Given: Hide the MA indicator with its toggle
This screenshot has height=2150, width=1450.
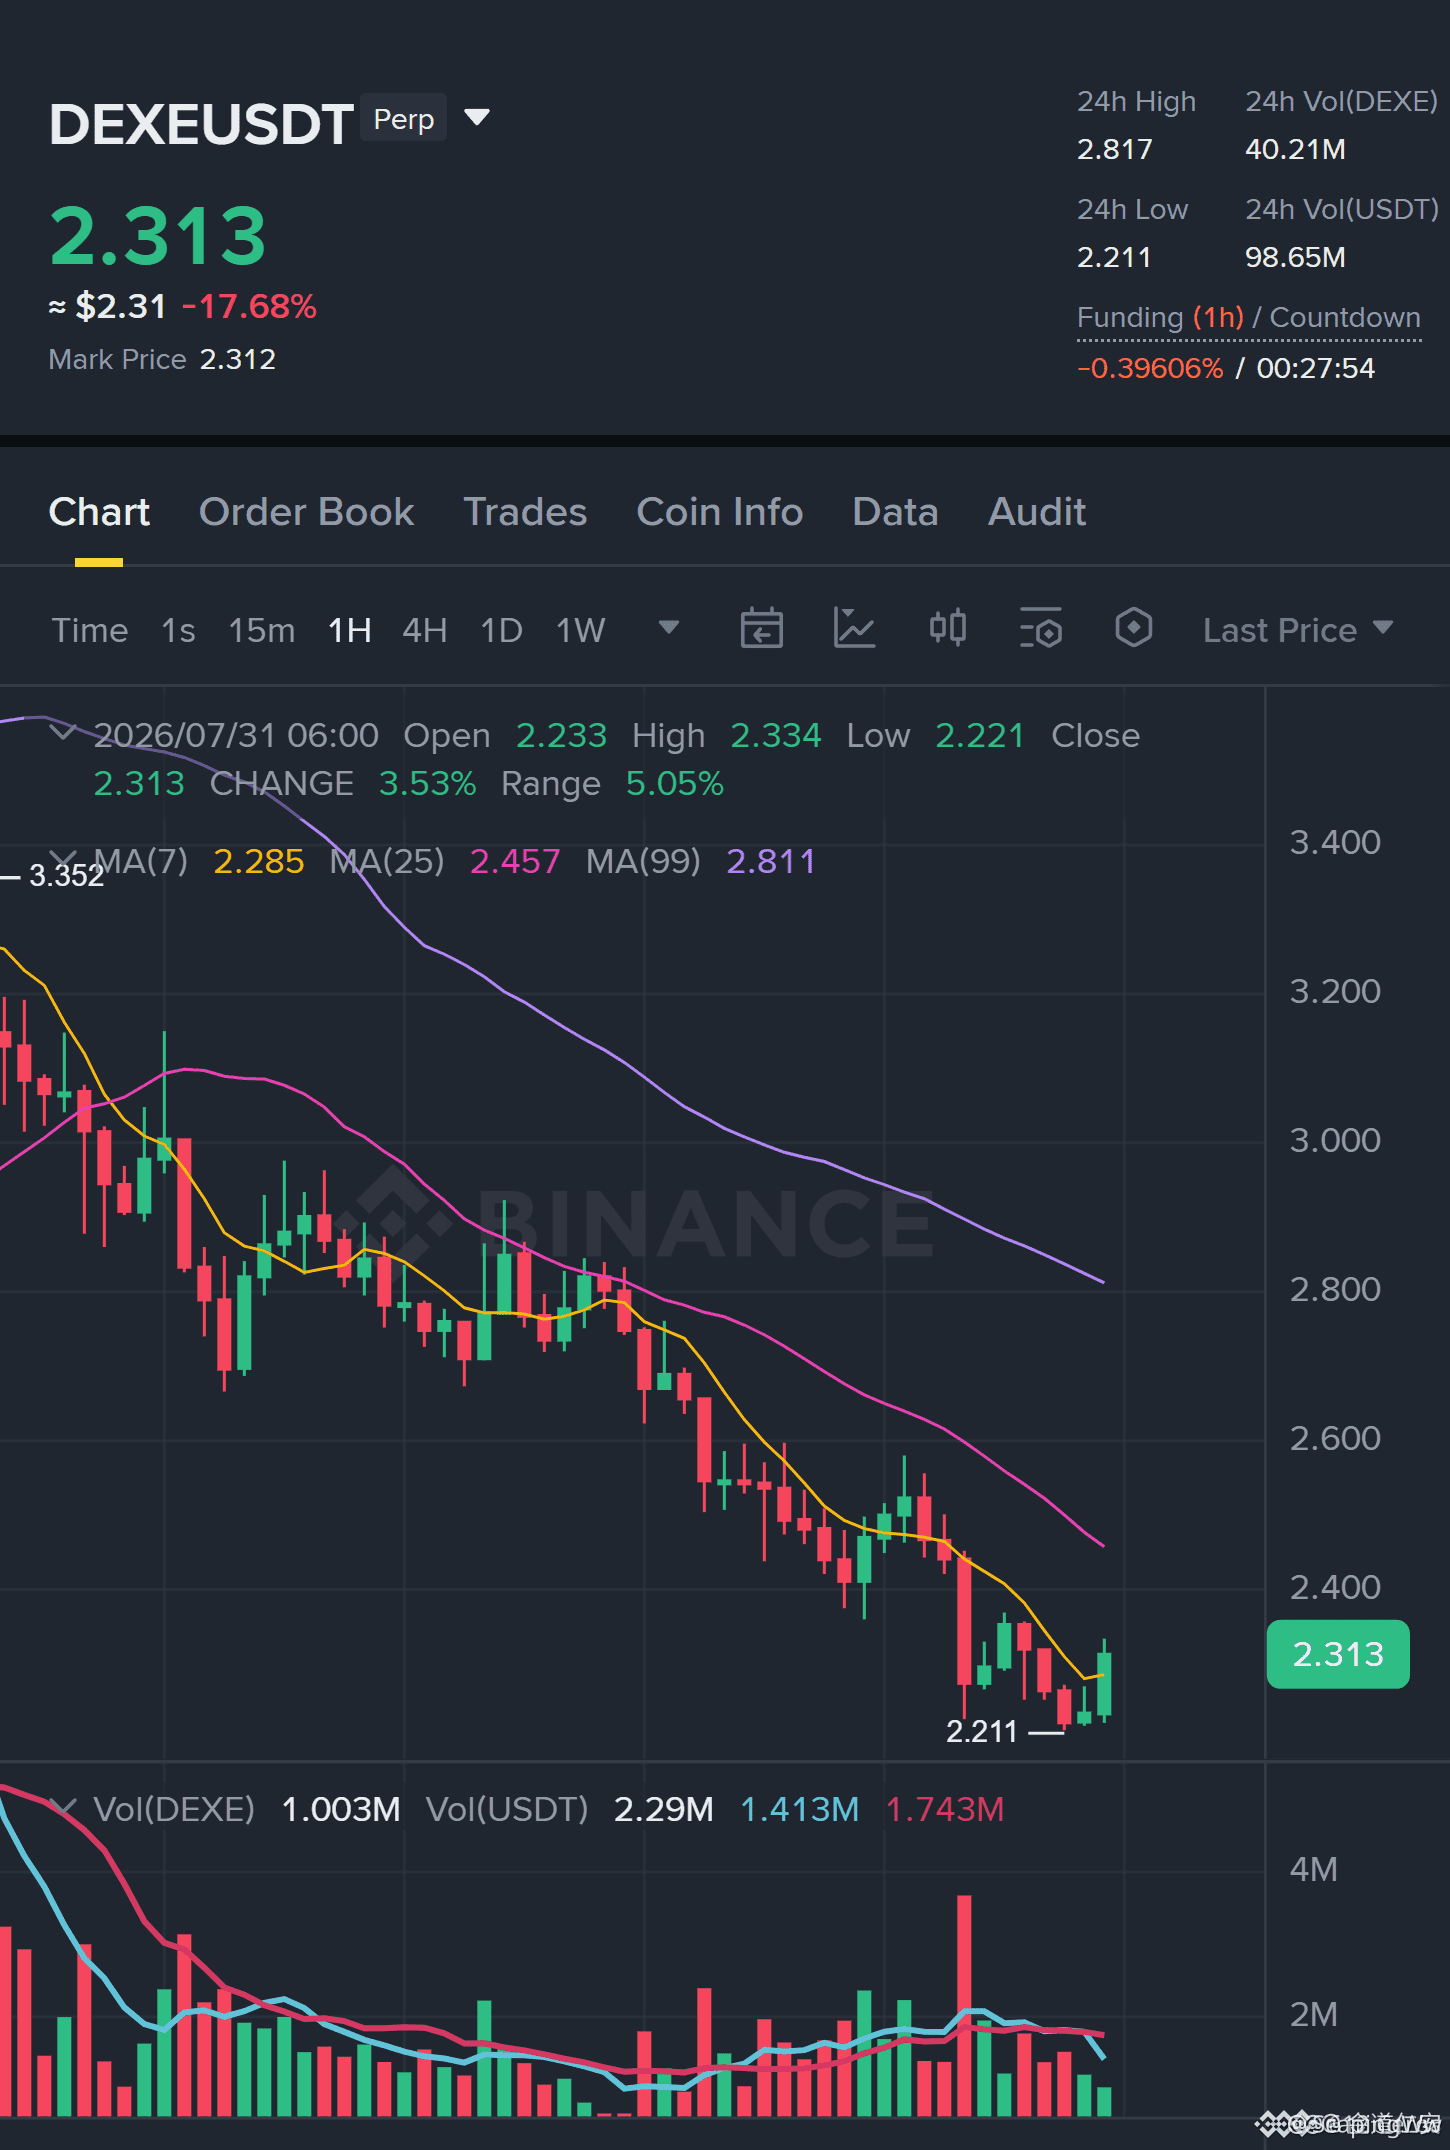Looking at the screenshot, I should [x=63, y=859].
